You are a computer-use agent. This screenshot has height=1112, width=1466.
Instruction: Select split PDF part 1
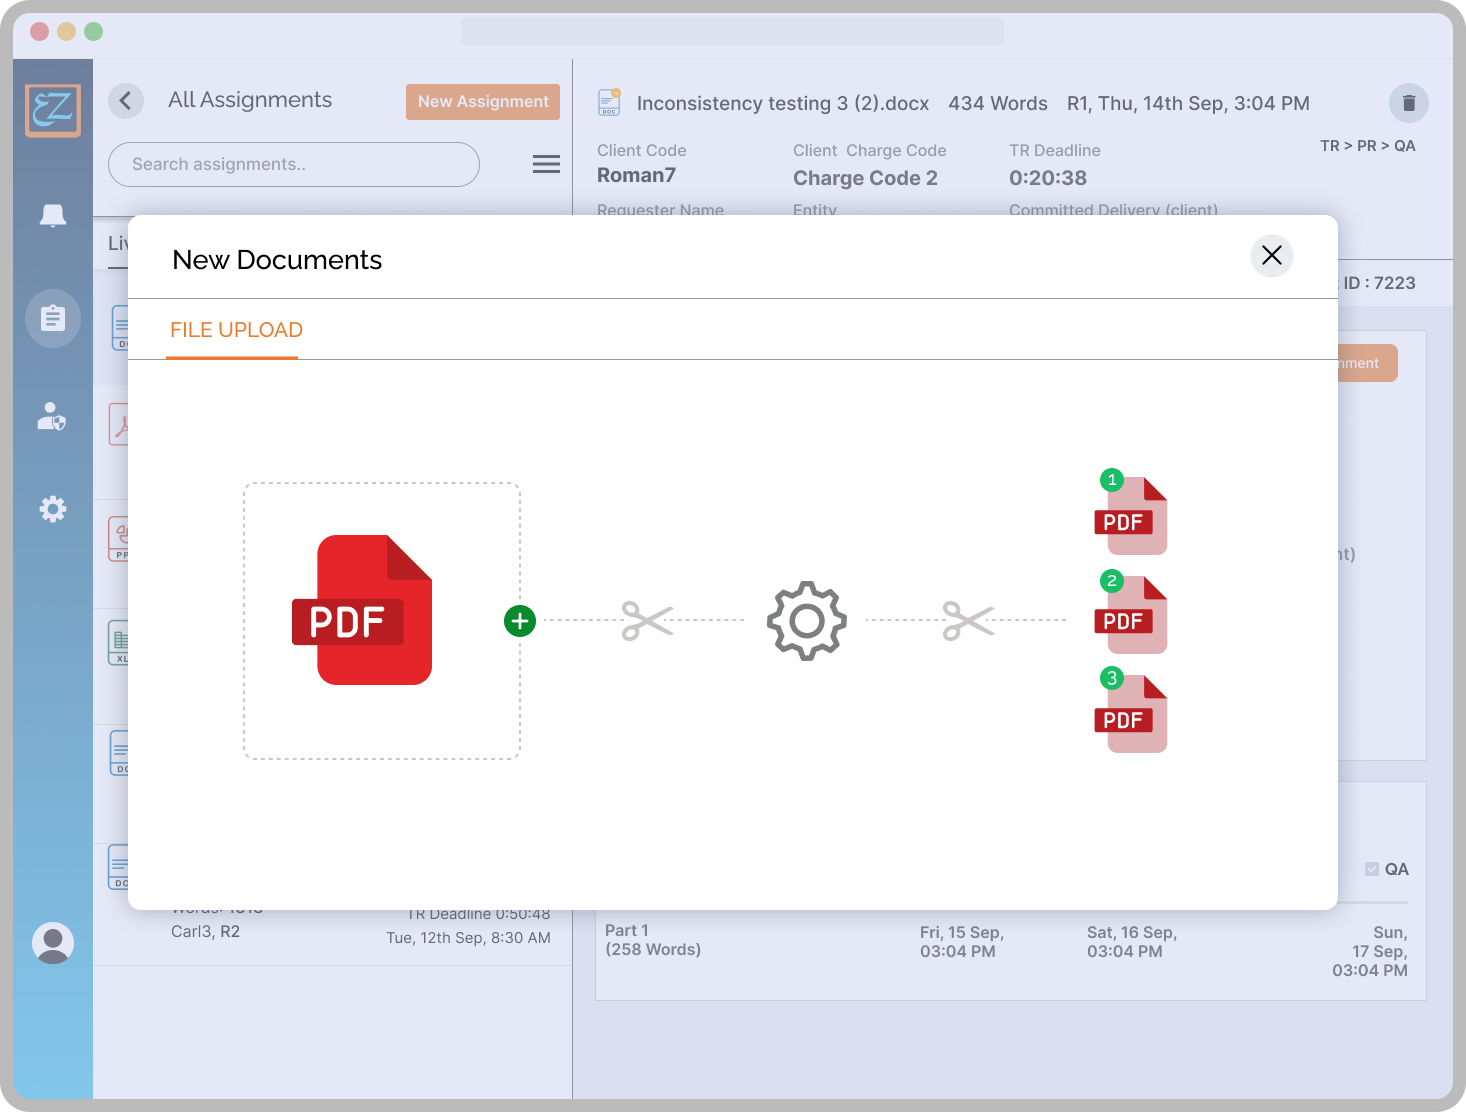point(1132,516)
